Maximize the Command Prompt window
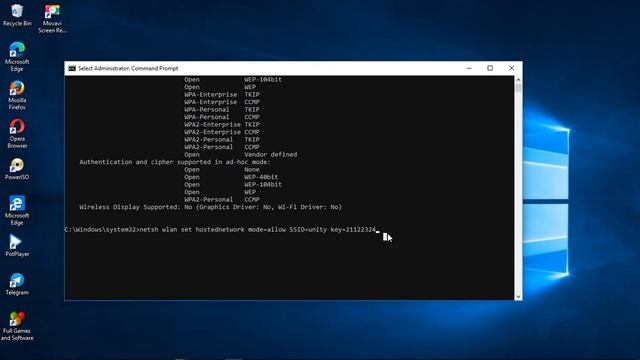Screen dimensions: 640x360 tap(490, 68)
